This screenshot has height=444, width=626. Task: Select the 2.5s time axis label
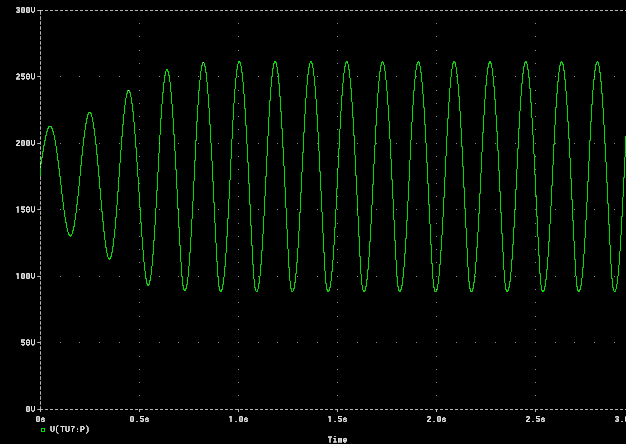pos(535,419)
